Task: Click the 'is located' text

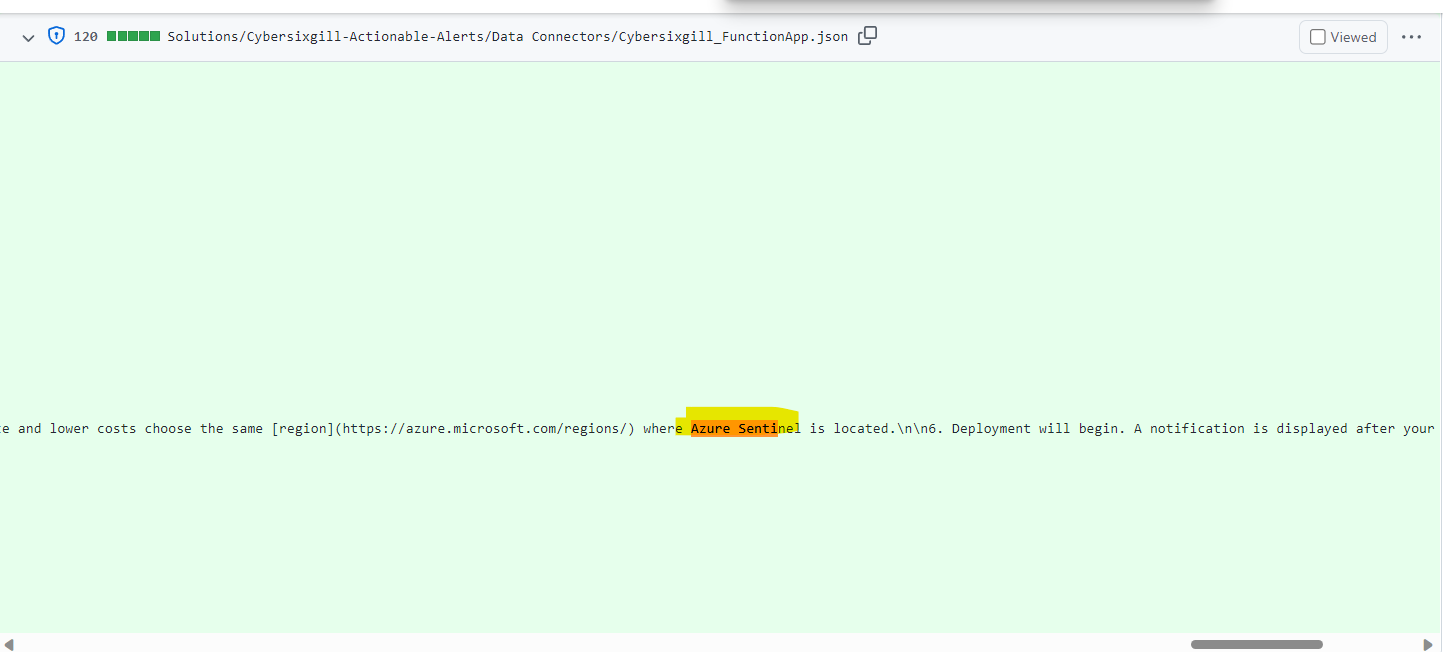Action: click(849, 428)
